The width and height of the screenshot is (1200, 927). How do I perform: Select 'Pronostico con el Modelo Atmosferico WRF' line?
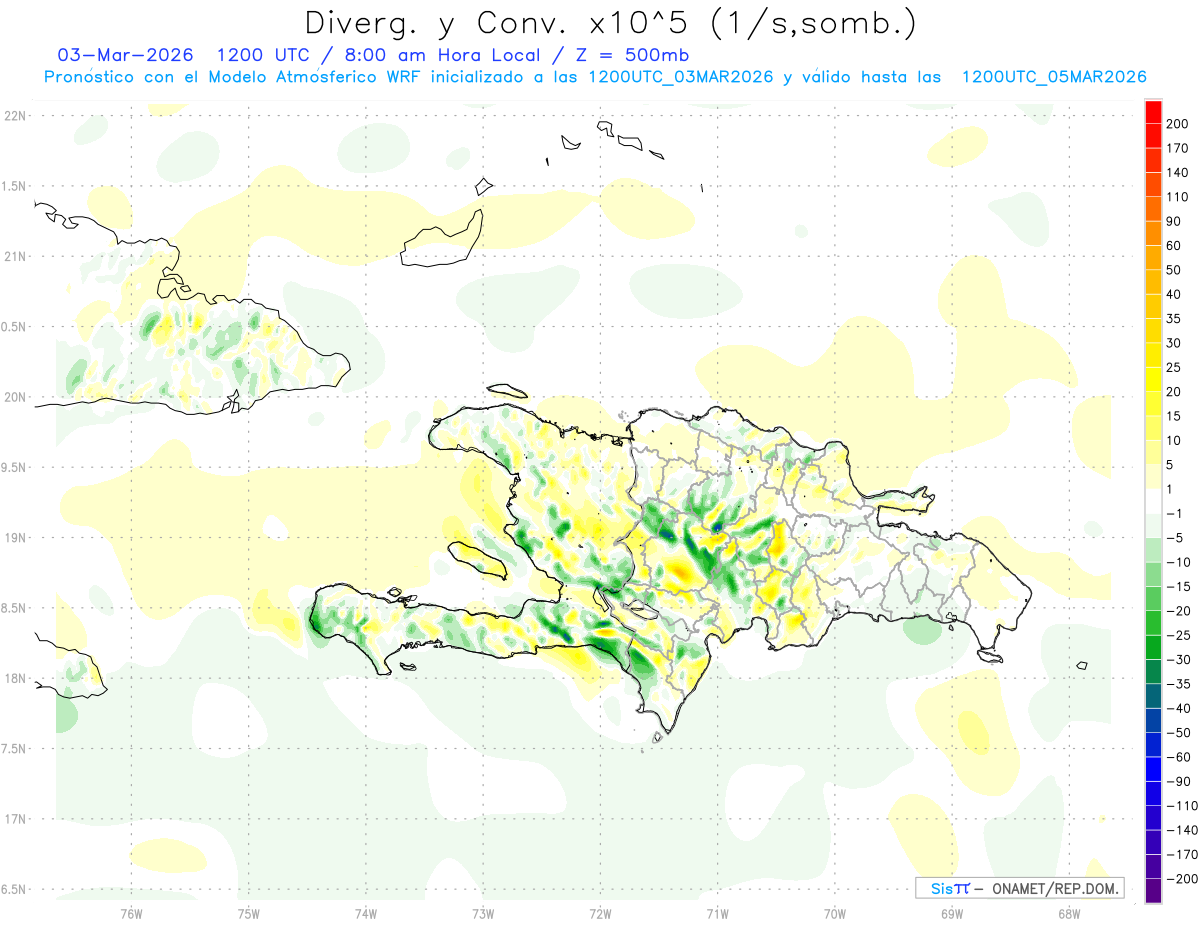230,77
